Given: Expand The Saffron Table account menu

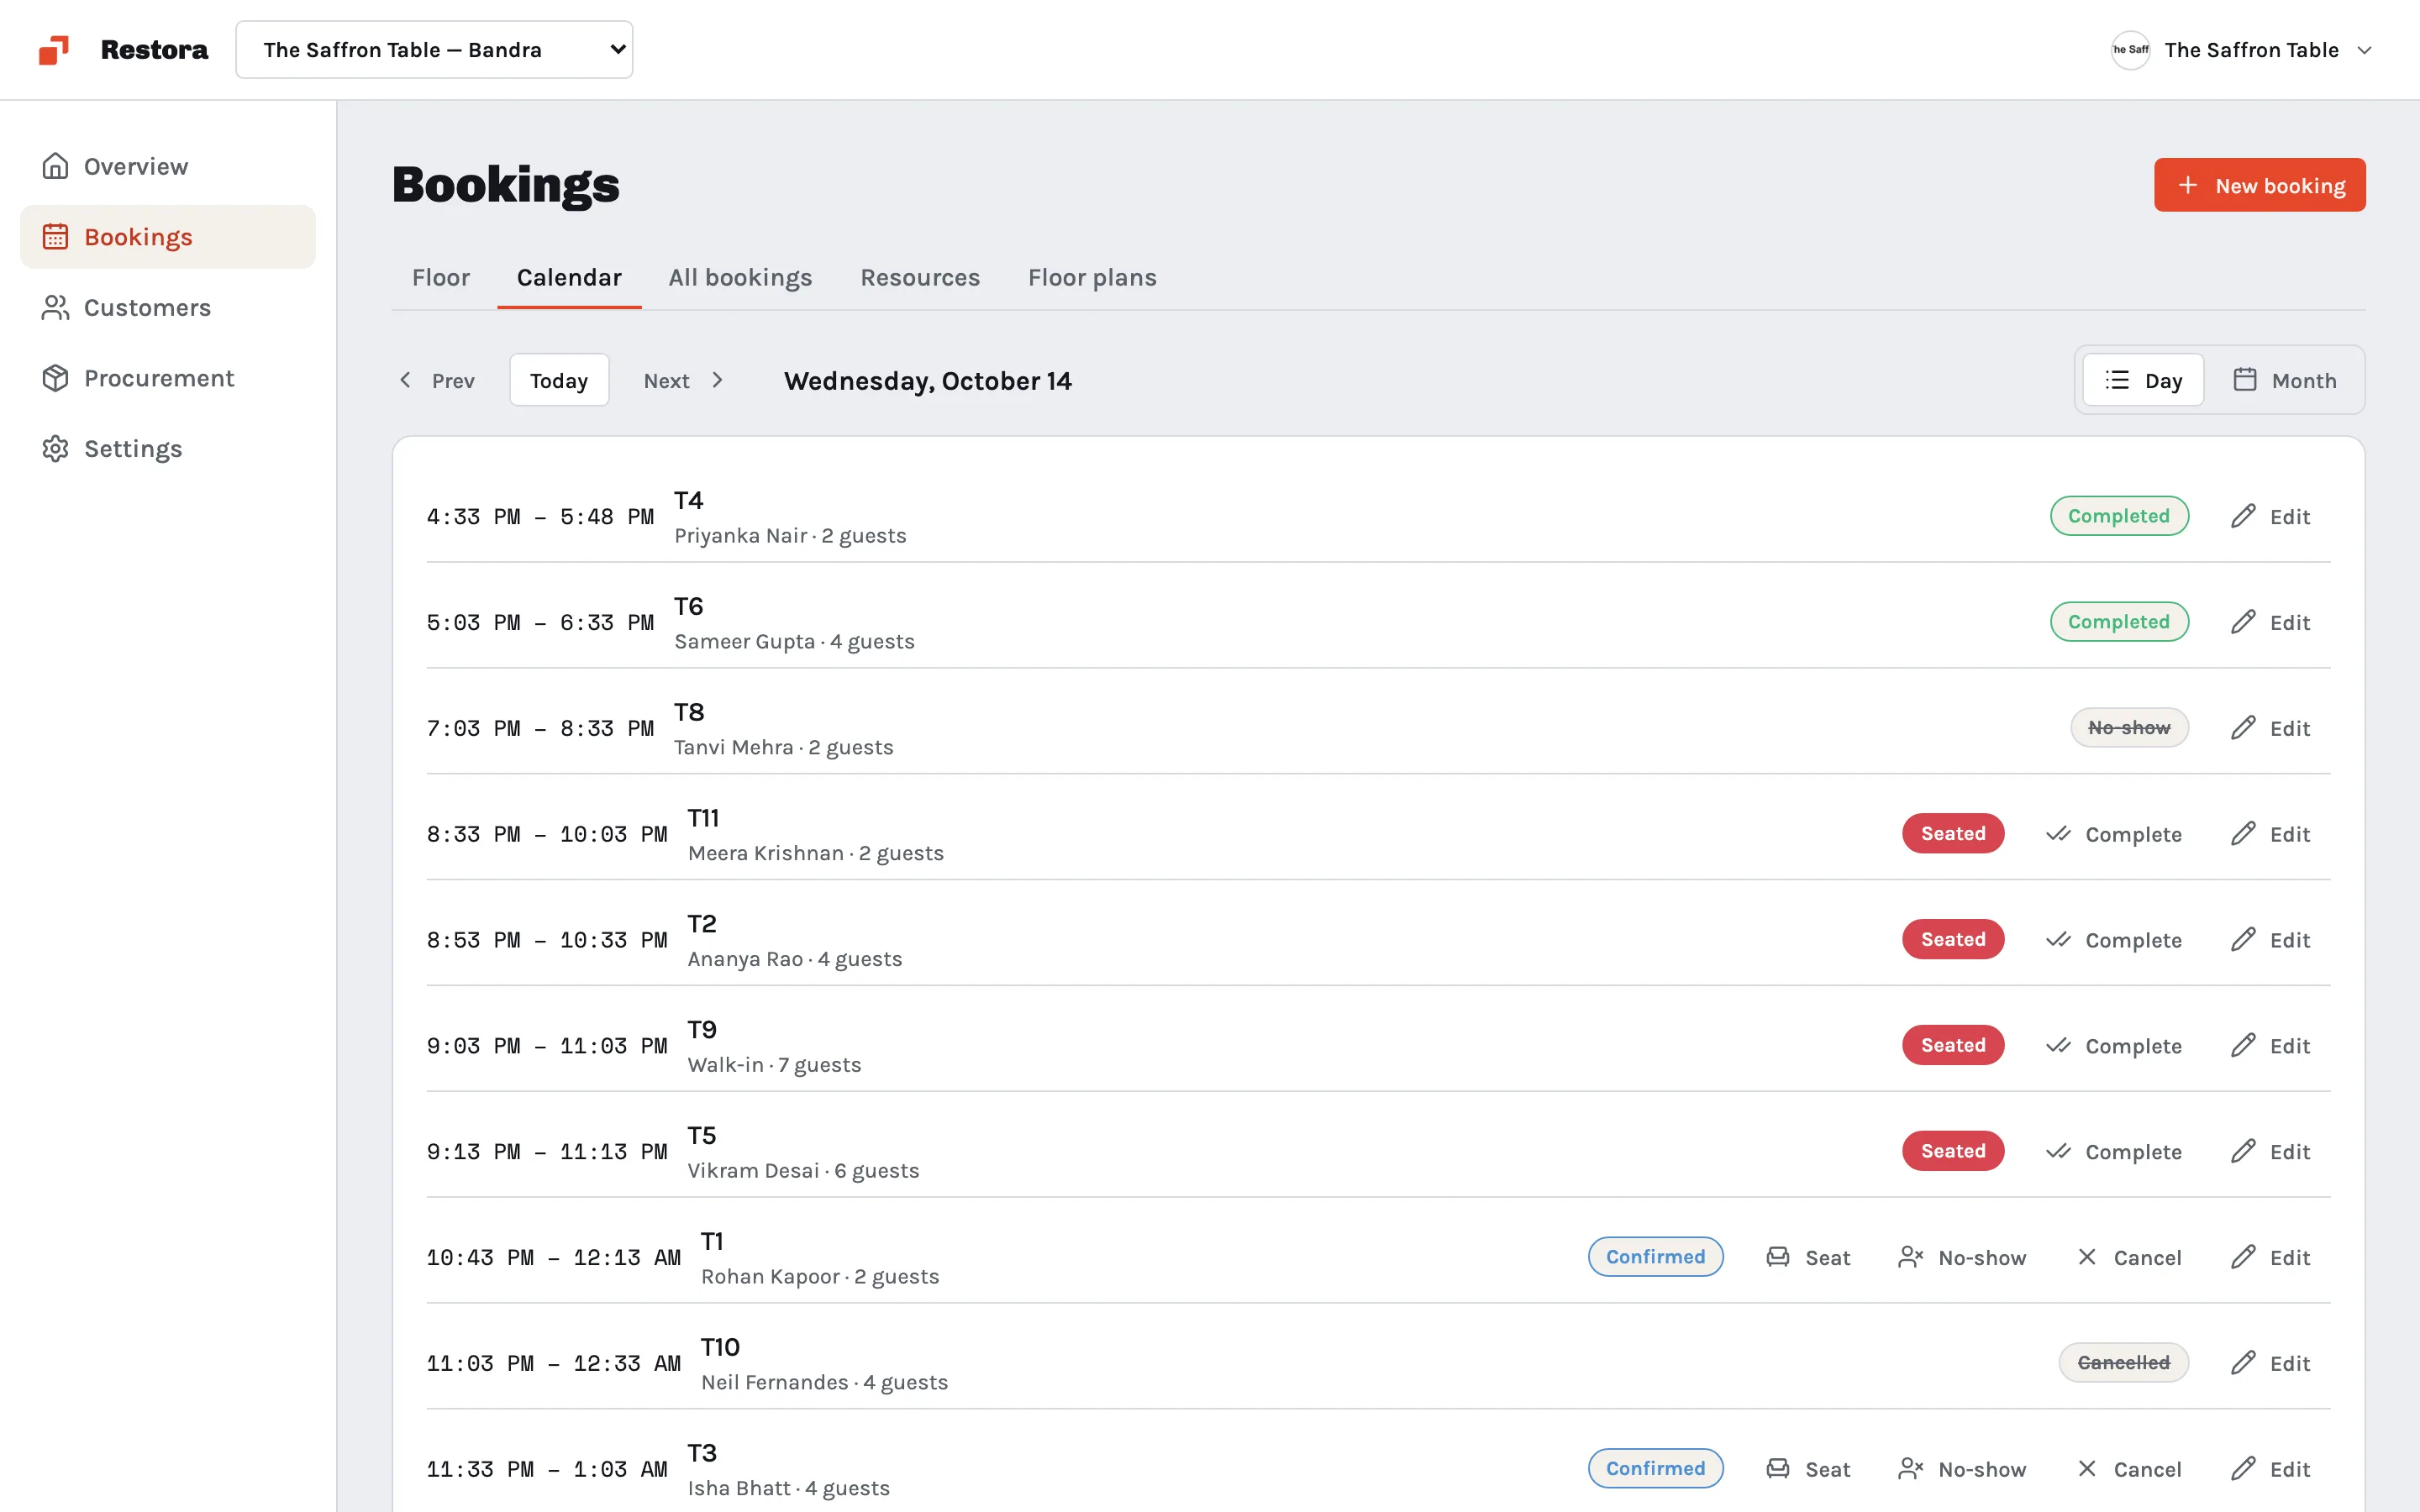Looking at the screenshot, I should [x=2241, y=50].
